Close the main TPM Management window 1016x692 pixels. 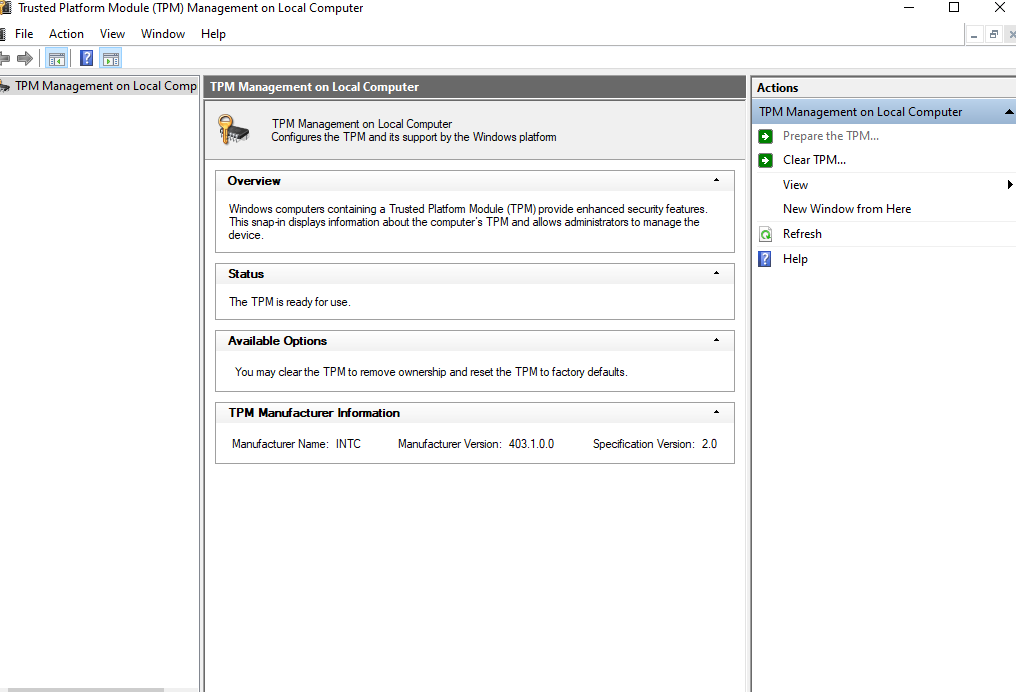click(1000, 8)
